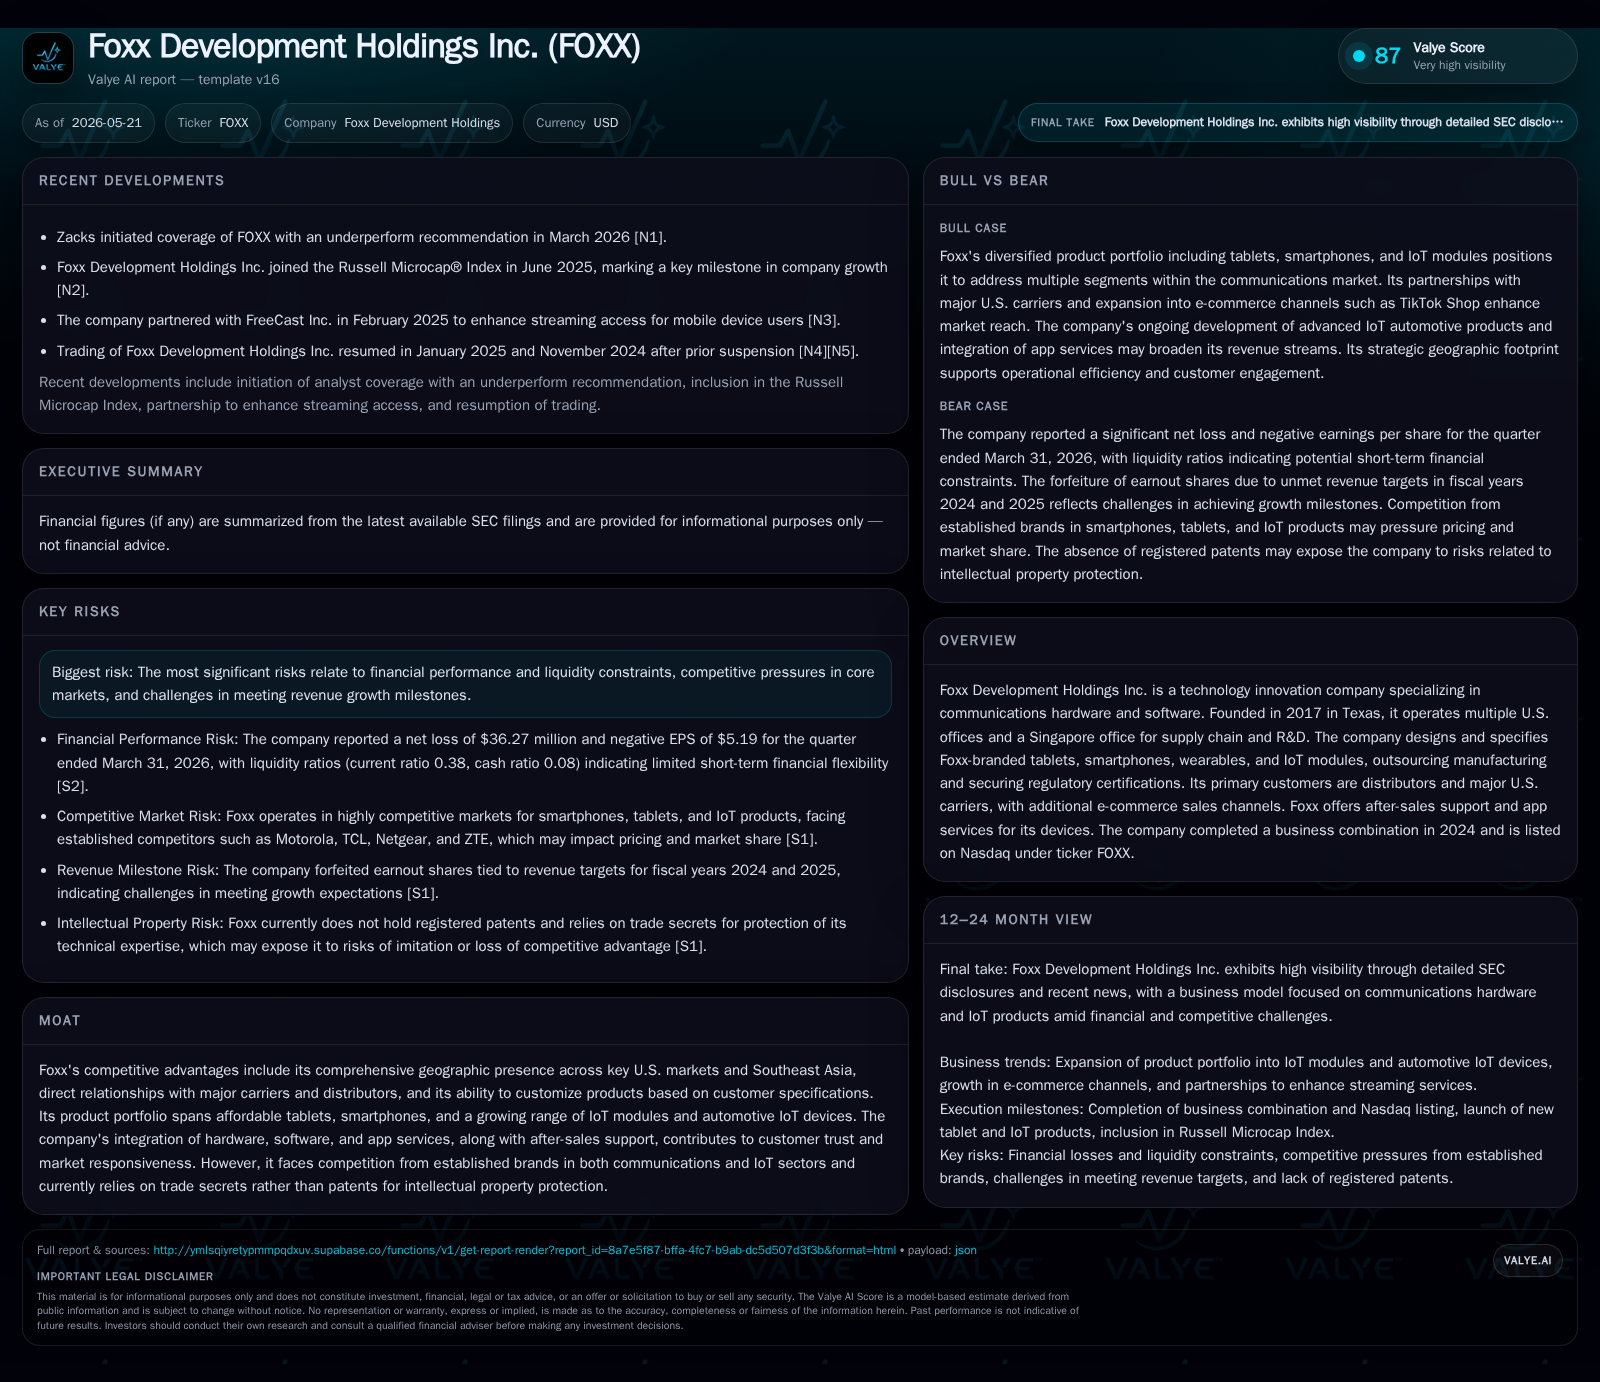
Task: Open the full report supabase link
Action: click(x=524, y=1250)
